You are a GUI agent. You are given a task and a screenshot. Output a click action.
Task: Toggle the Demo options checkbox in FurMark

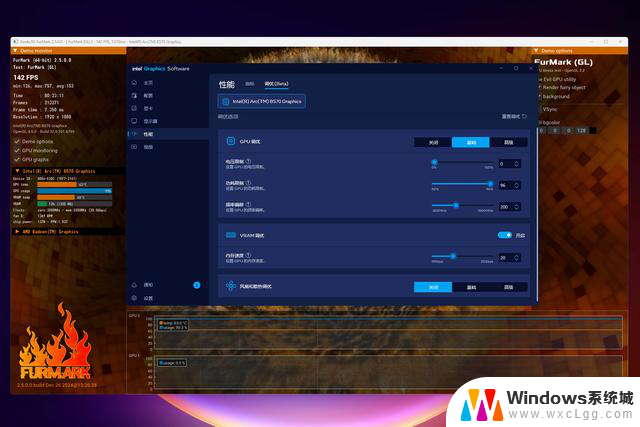tap(17, 141)
